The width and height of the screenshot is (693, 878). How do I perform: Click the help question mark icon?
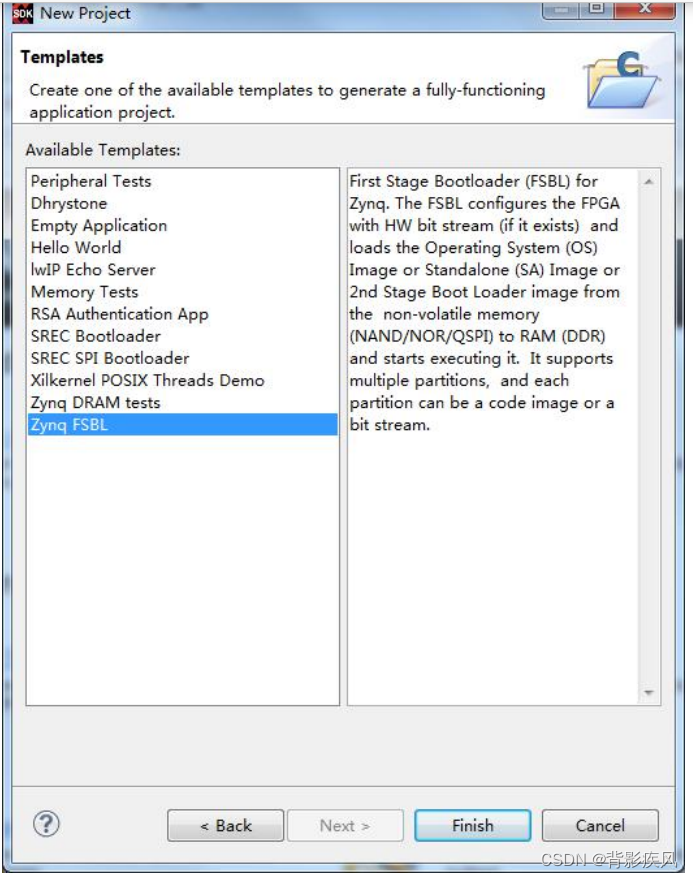click(x=46, y=824)
